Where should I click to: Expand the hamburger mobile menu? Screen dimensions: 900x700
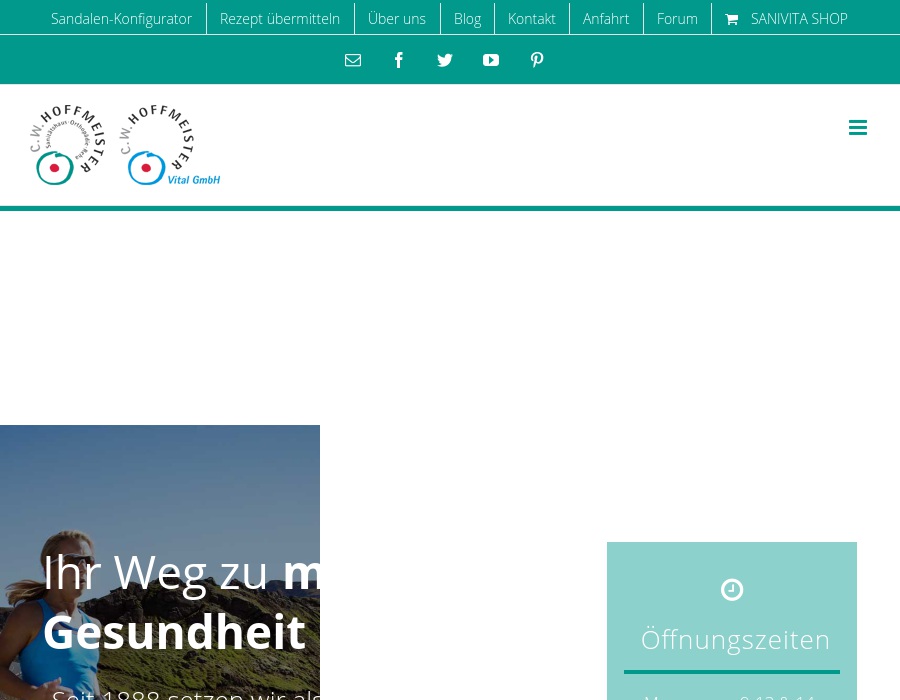click(858, 127)
